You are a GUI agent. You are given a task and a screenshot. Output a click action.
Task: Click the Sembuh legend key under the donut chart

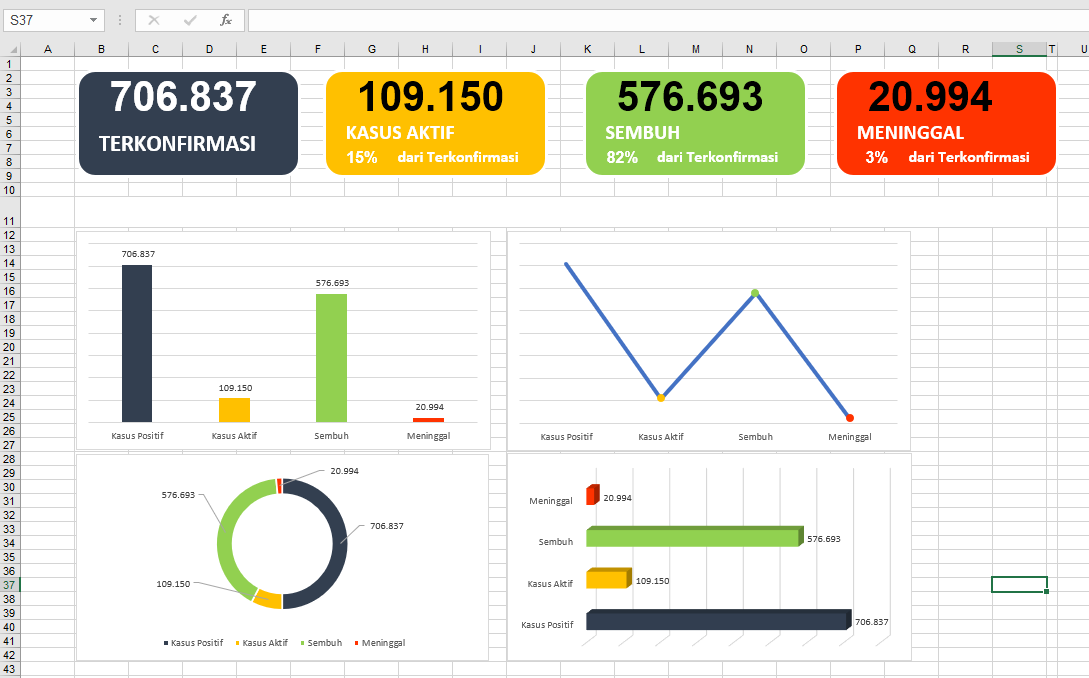click(303, 642)
